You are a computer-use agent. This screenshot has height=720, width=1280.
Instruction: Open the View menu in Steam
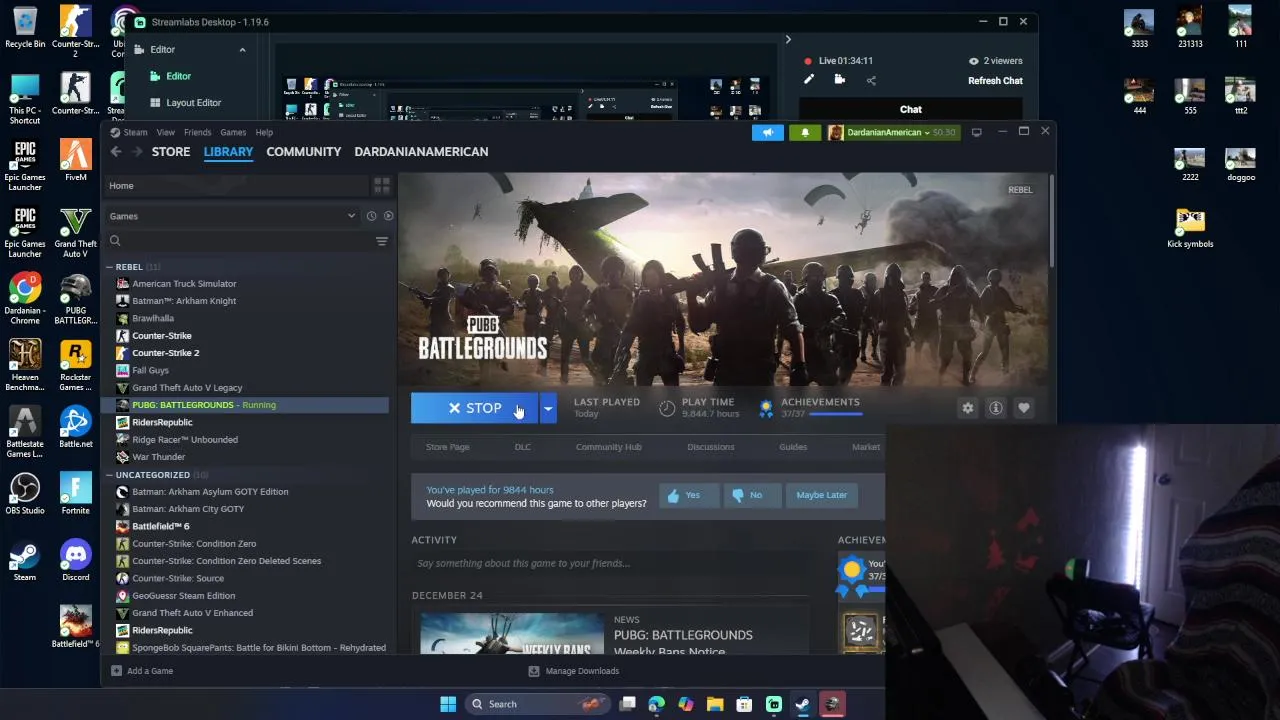pos(165,132)
